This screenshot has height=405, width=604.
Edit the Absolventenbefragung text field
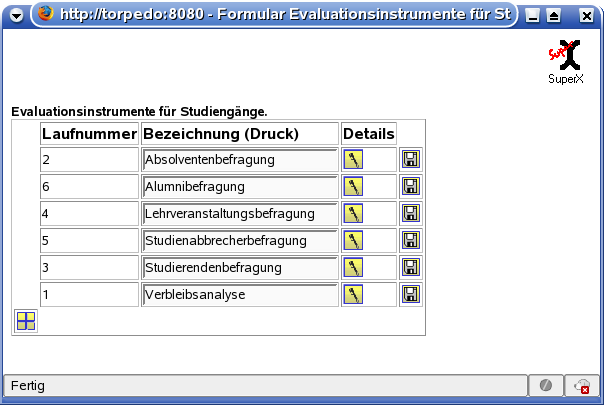(240, 160)
